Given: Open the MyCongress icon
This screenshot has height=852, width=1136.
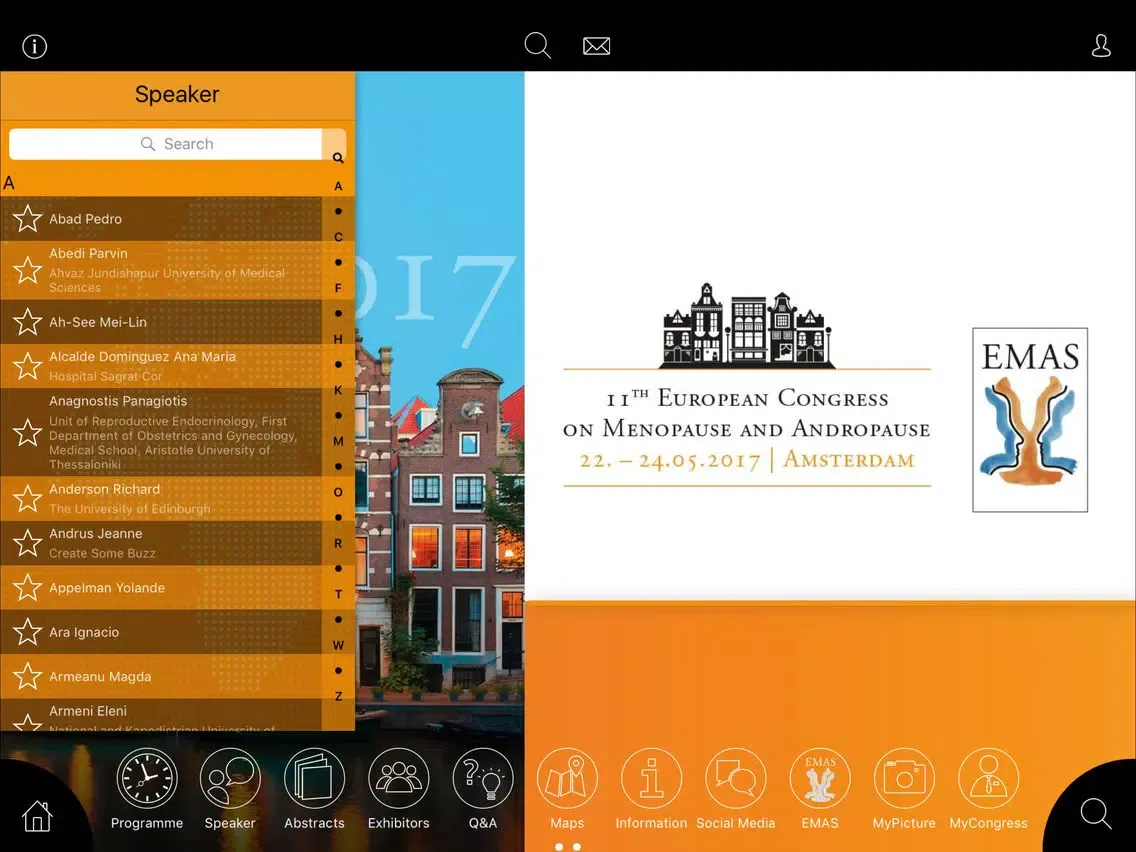Looking at the screenshot, I should (988, 778).
